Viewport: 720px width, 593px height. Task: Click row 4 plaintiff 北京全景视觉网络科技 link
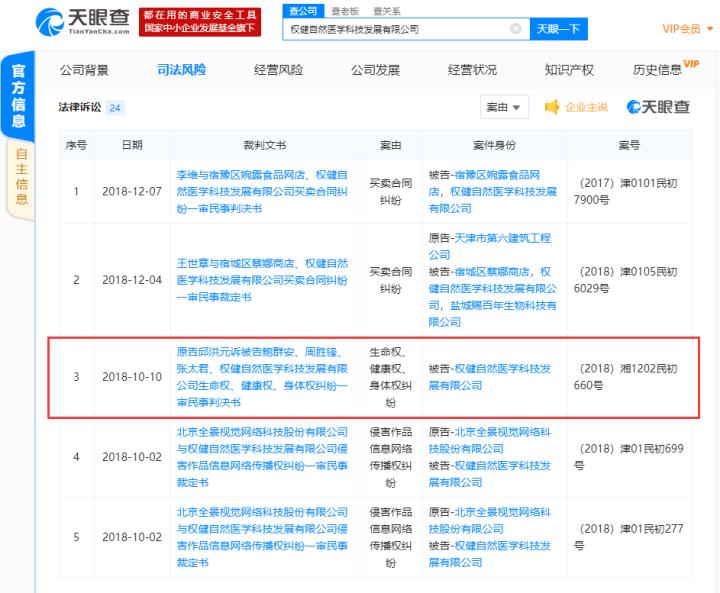[489, 440]
